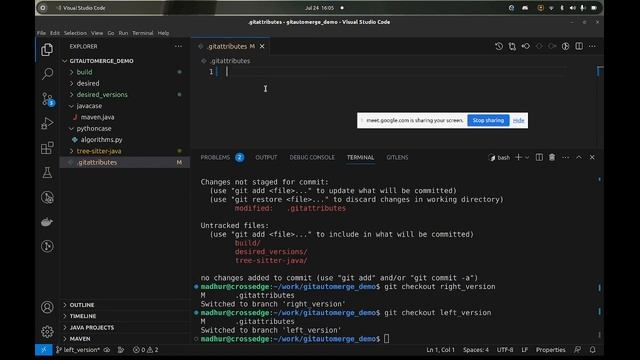Open the Testing flask view
The image size is (640, 360).
click(x=47, y=173)
